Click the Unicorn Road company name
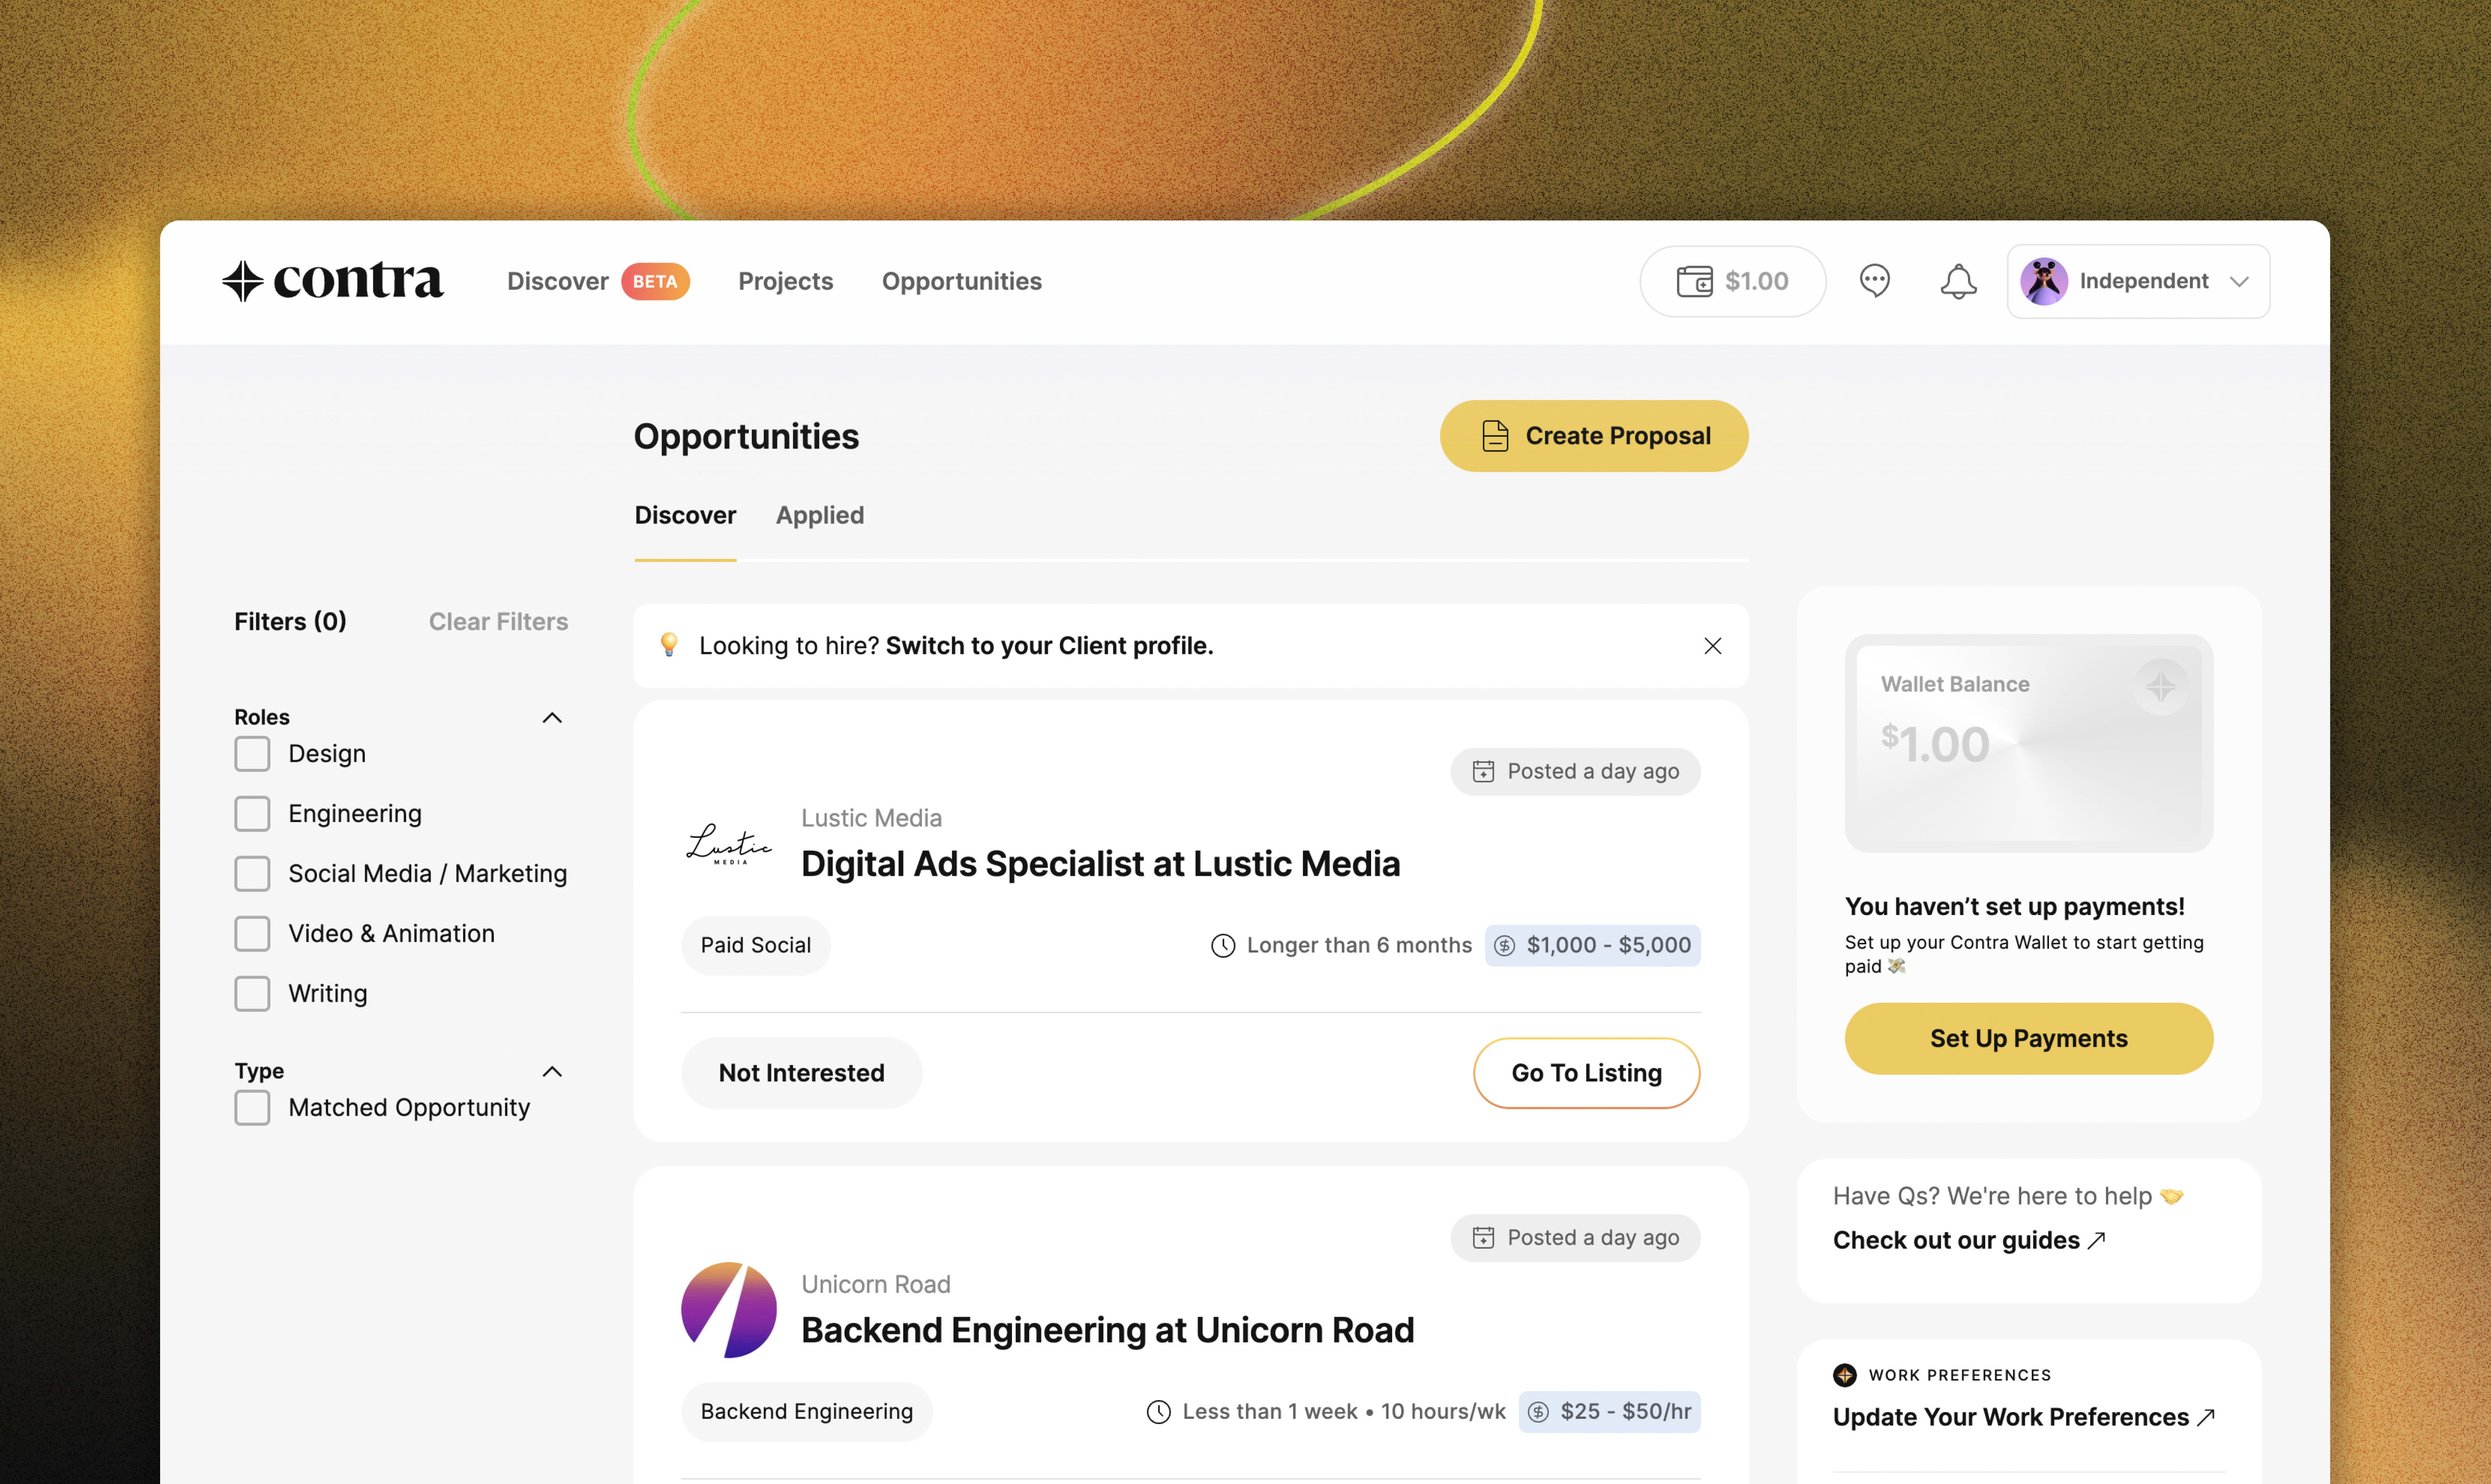The width and height of the screenshot is (2491, 1484). coord(875,1284)
